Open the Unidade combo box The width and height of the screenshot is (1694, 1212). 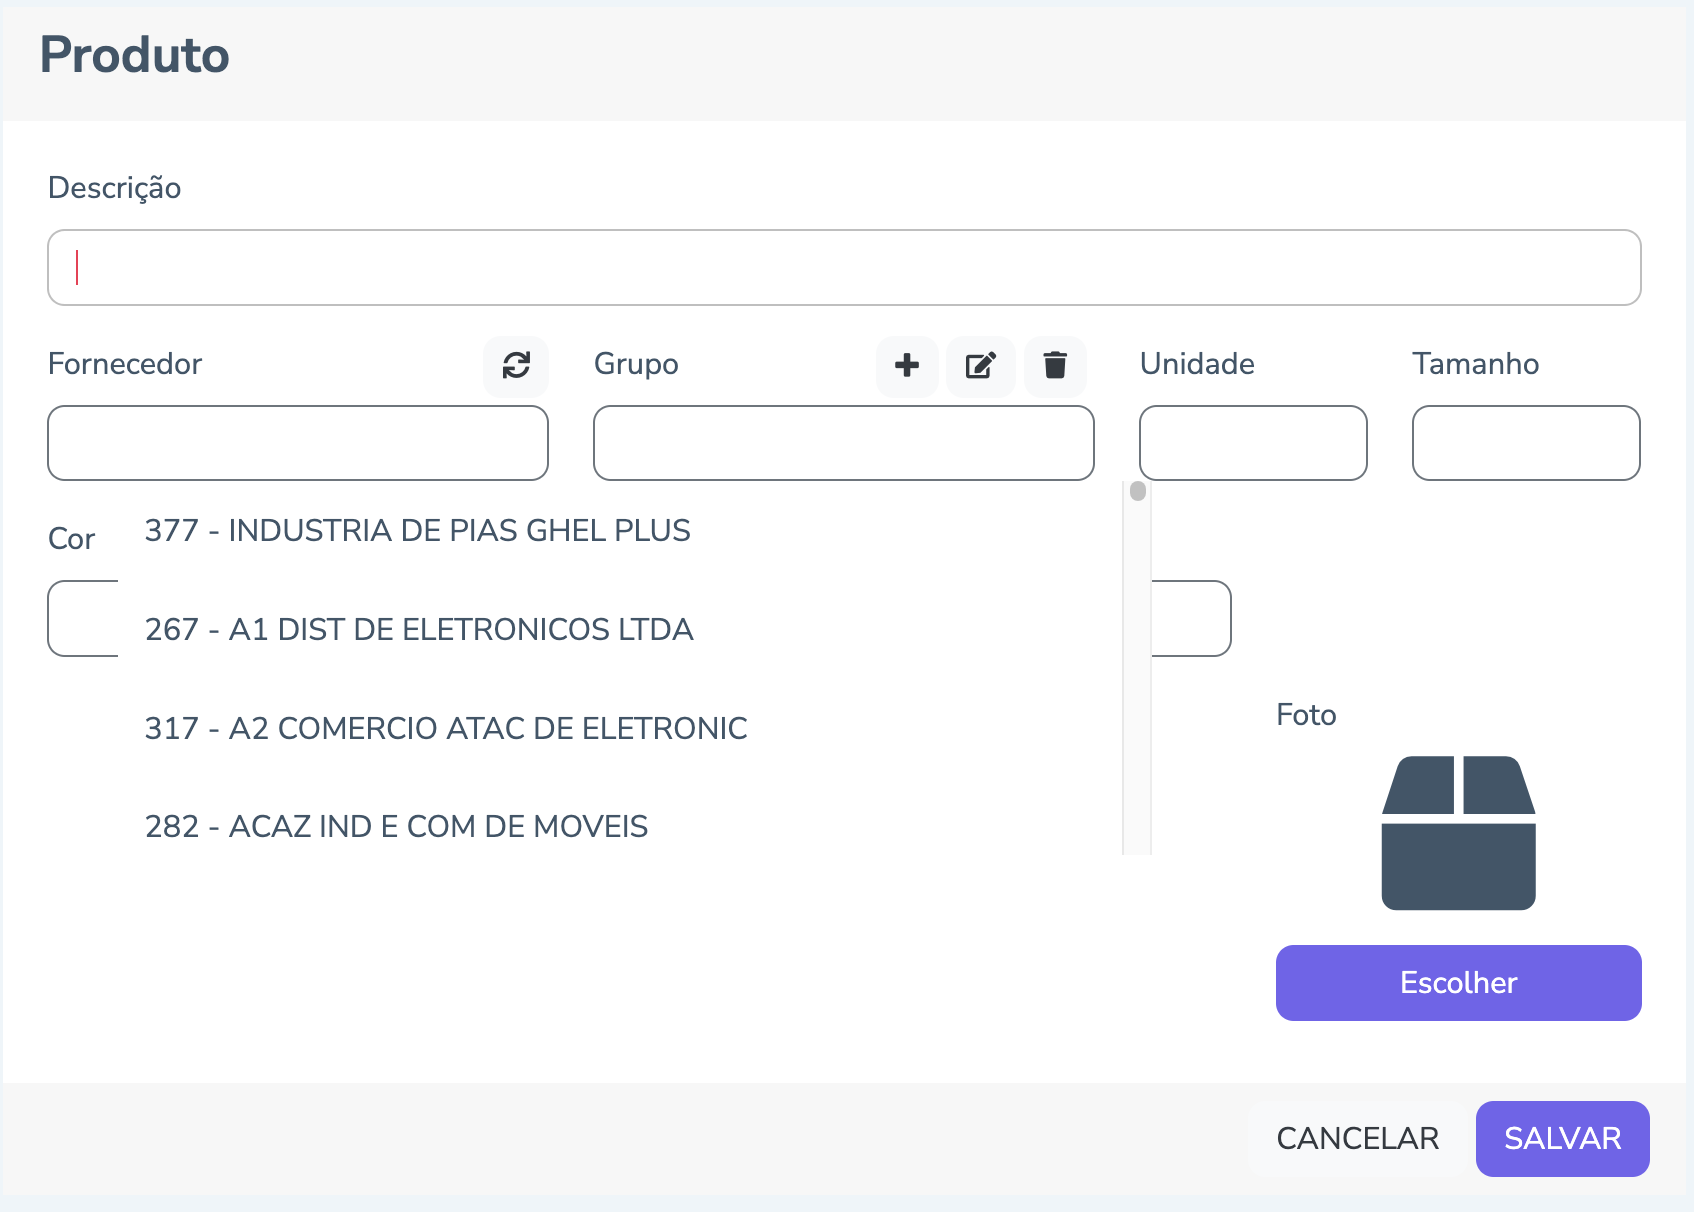[1253, 443]
